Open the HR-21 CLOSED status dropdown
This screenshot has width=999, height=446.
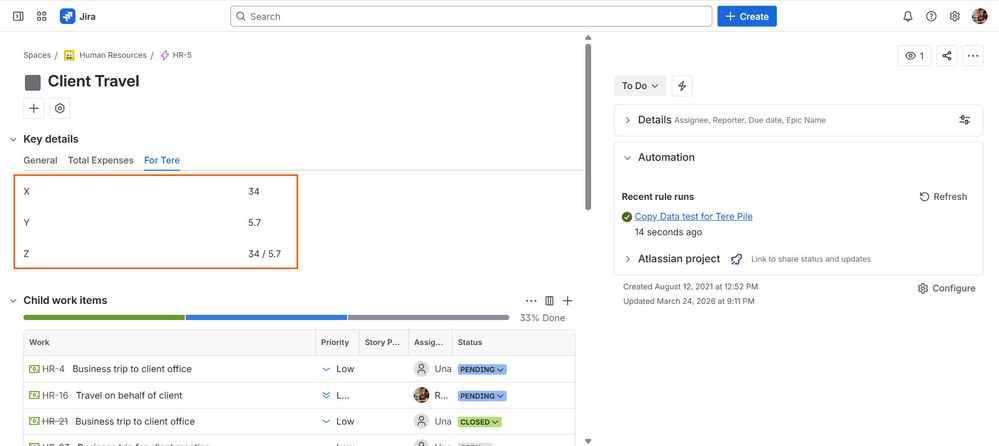click(x=480, y=422)
